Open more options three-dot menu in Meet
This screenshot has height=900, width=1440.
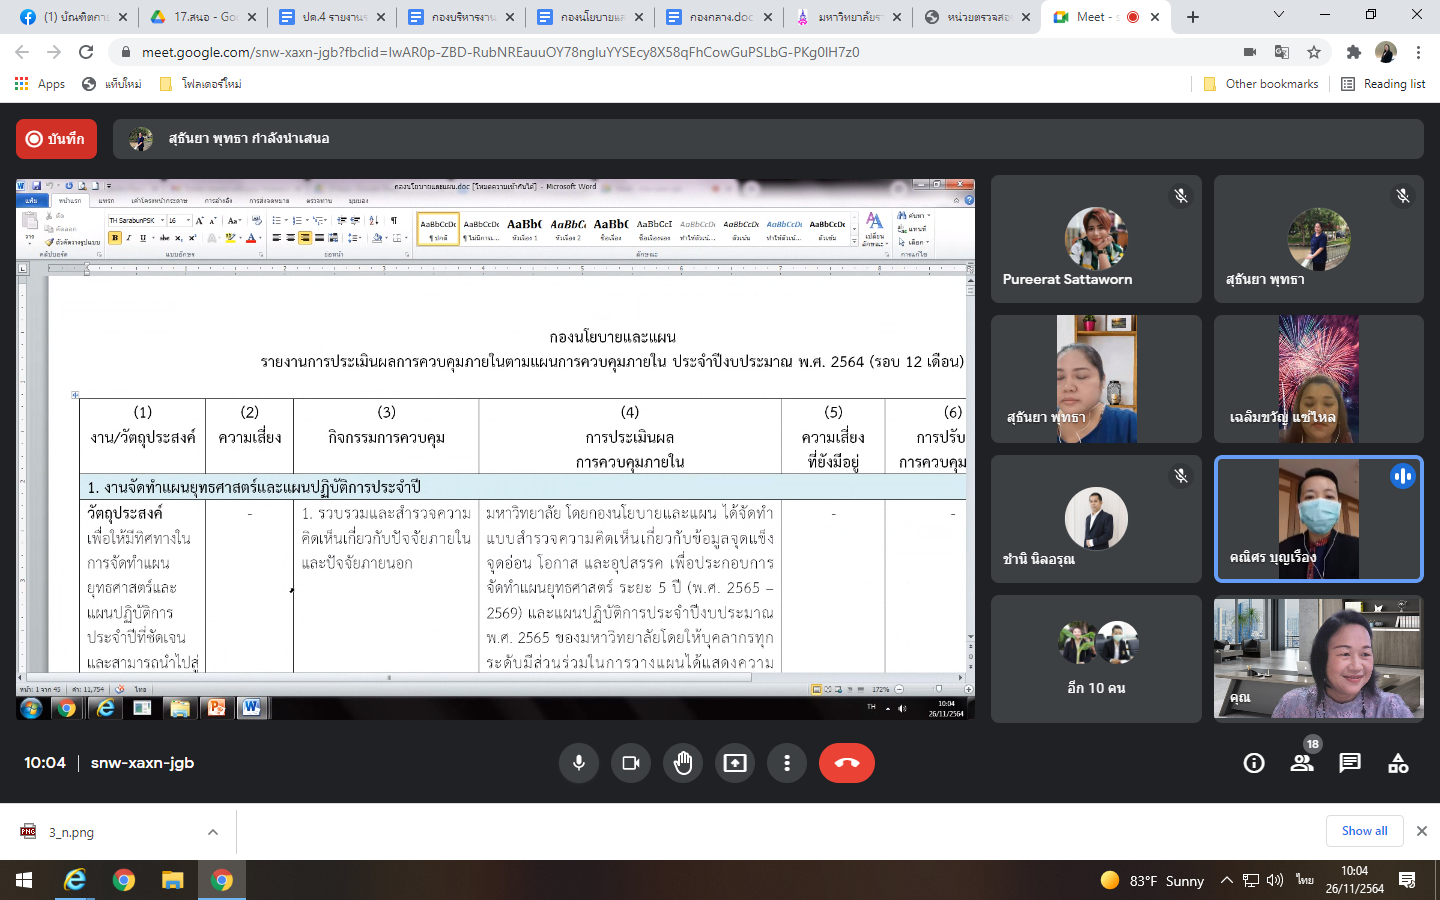[x=787, y=763]
